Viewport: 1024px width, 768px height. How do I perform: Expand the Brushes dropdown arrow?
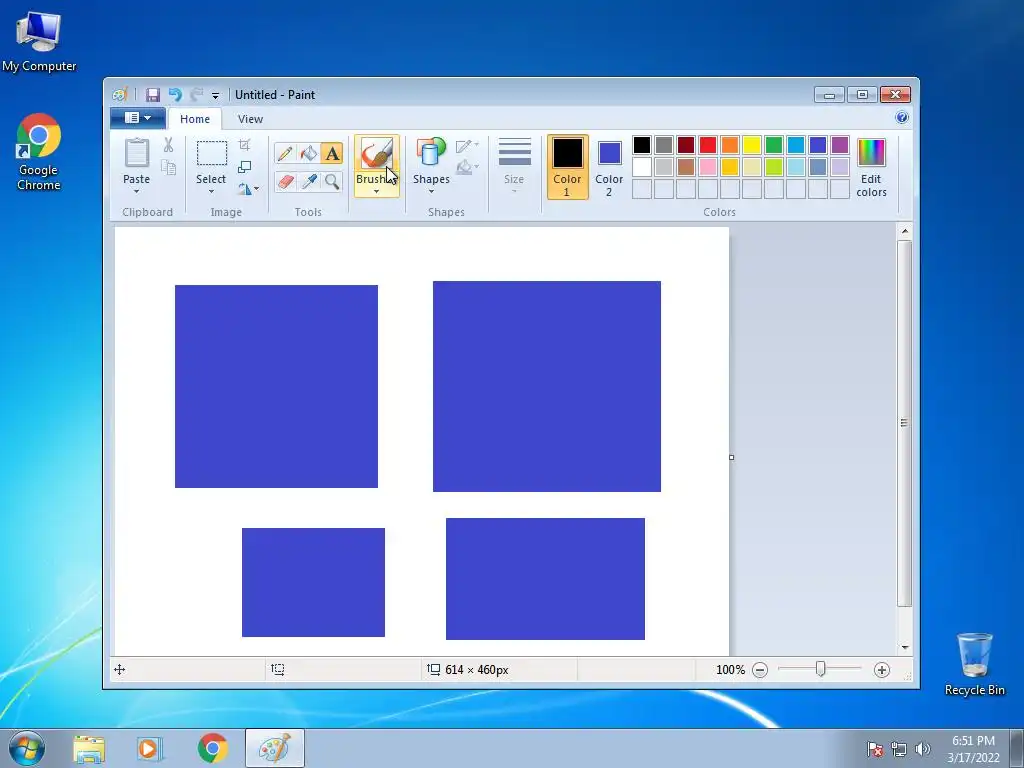pyautogui.click(x=376, y=191)
